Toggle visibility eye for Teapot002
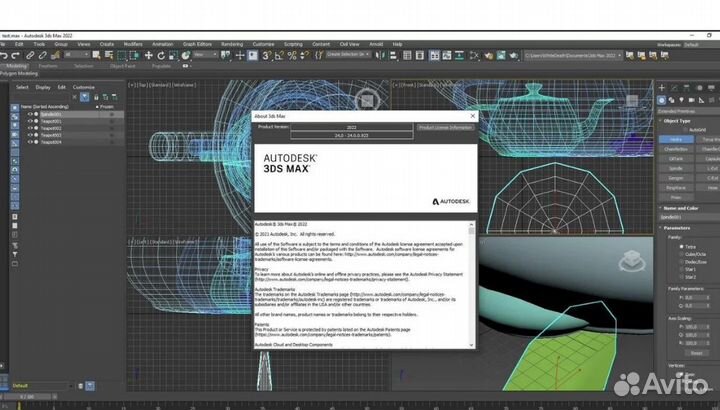The height and width of the screenshot is (410, 720). tap(30, 128)
